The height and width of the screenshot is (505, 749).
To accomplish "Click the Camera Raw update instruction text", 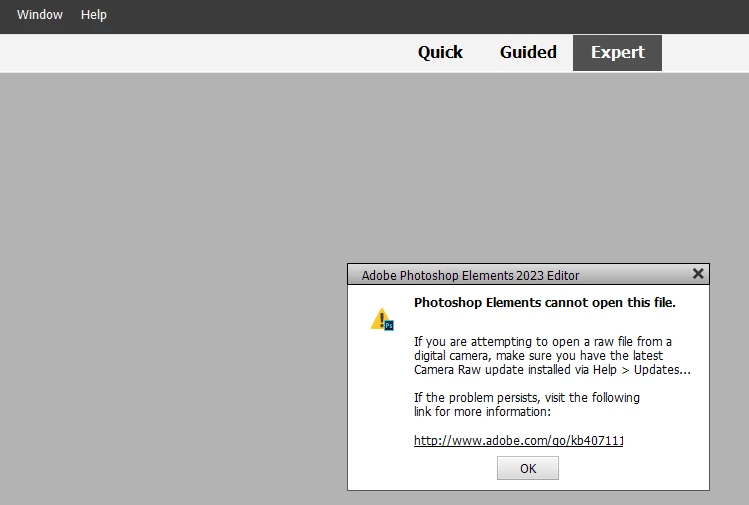I will click(552, 355).
